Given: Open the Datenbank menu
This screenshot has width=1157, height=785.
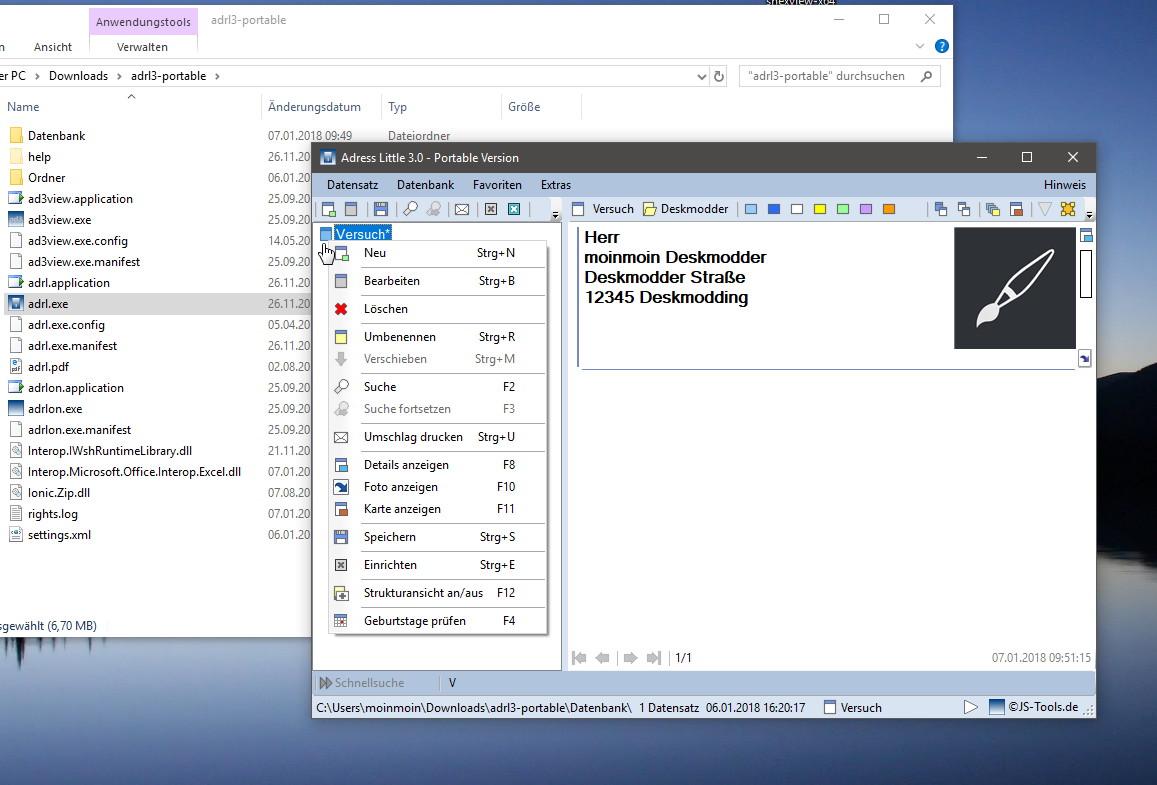Looking at the screenshot, I should [x=425, y=185].
